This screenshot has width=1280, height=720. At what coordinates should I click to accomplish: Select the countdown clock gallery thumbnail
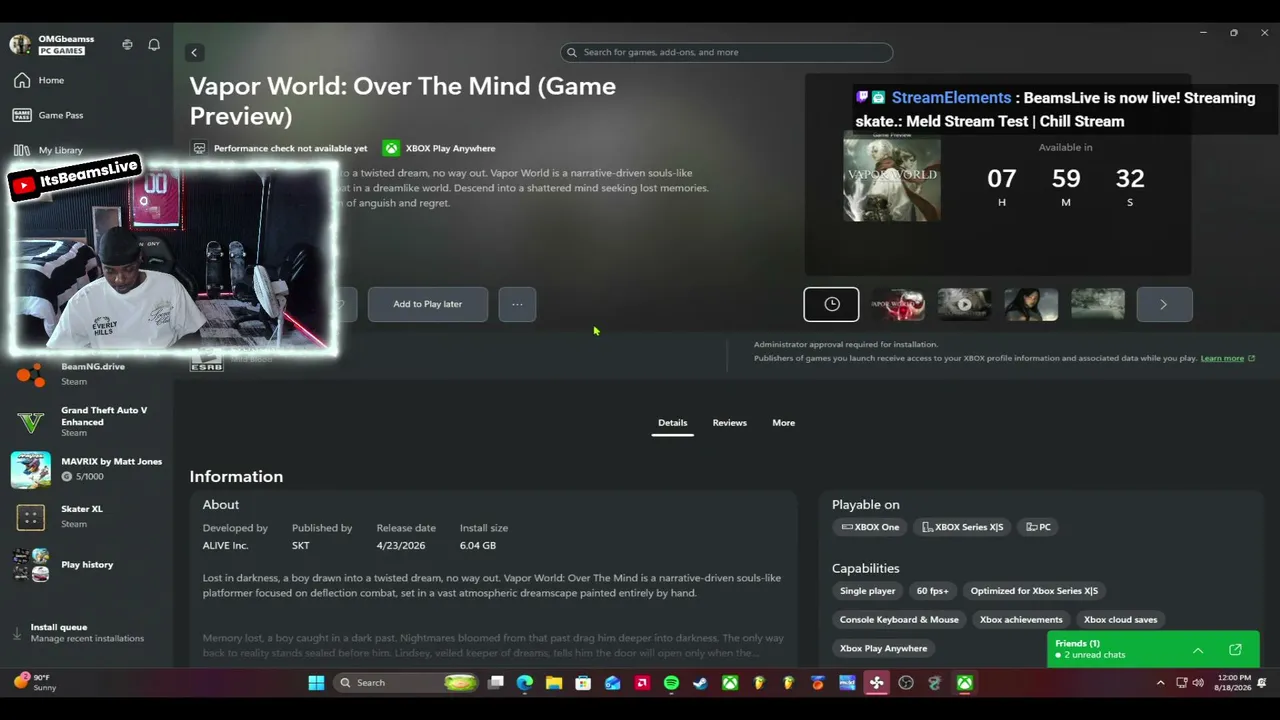pos(831,304)
